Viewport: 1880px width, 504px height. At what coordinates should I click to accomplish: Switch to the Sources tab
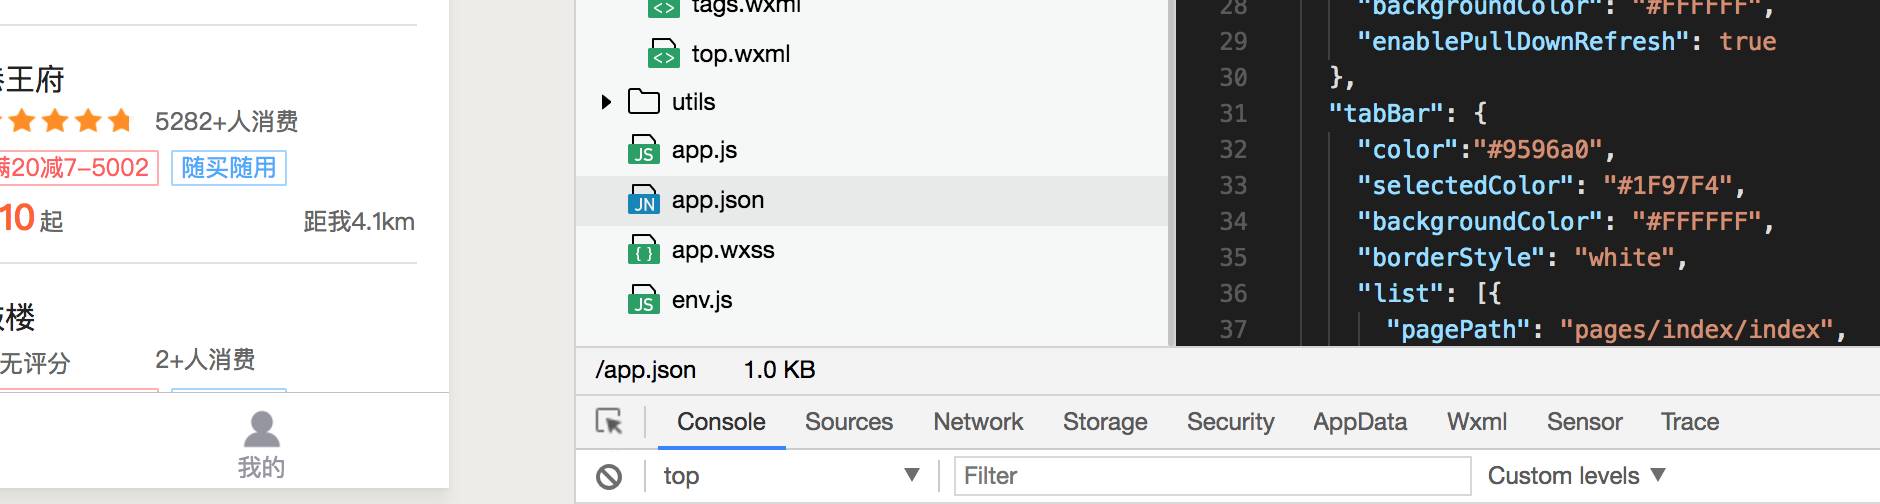pos(848,422)
